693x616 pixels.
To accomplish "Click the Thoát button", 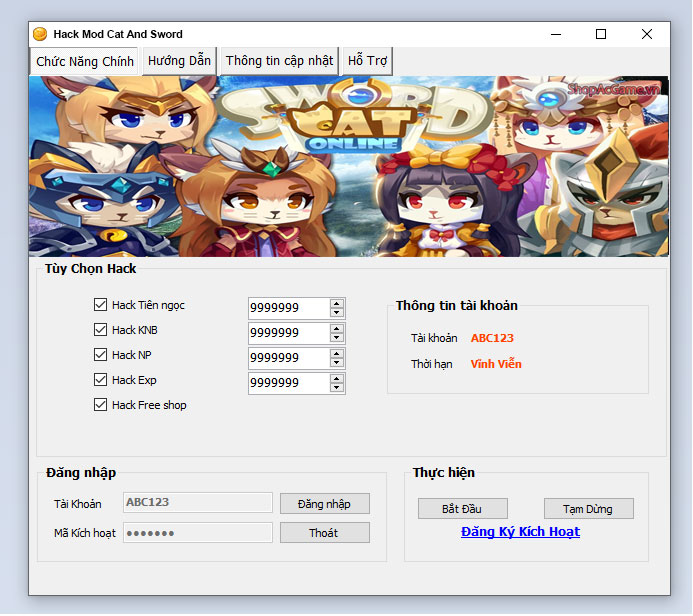I will (x=325, y=533).
